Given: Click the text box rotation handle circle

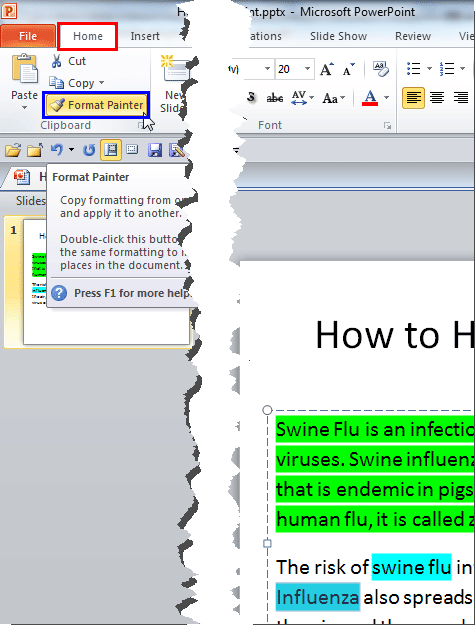Looking at the screenshot, I should (267, 410).
